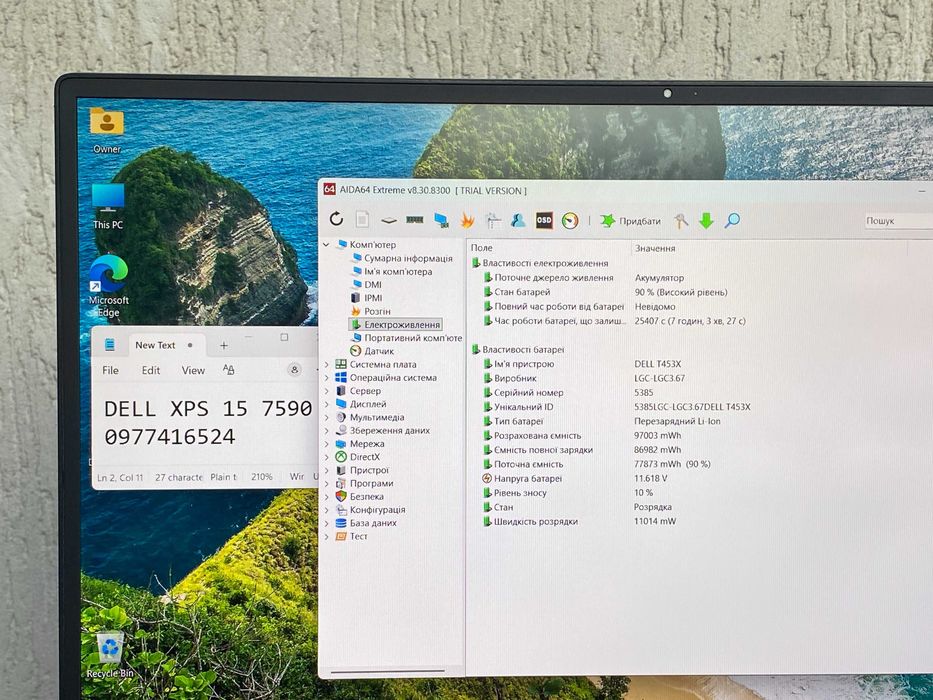Select the Microsoft Edge desktop shortcut
Viewport: 933px width, 700px height.
click(x=108, y=286)
